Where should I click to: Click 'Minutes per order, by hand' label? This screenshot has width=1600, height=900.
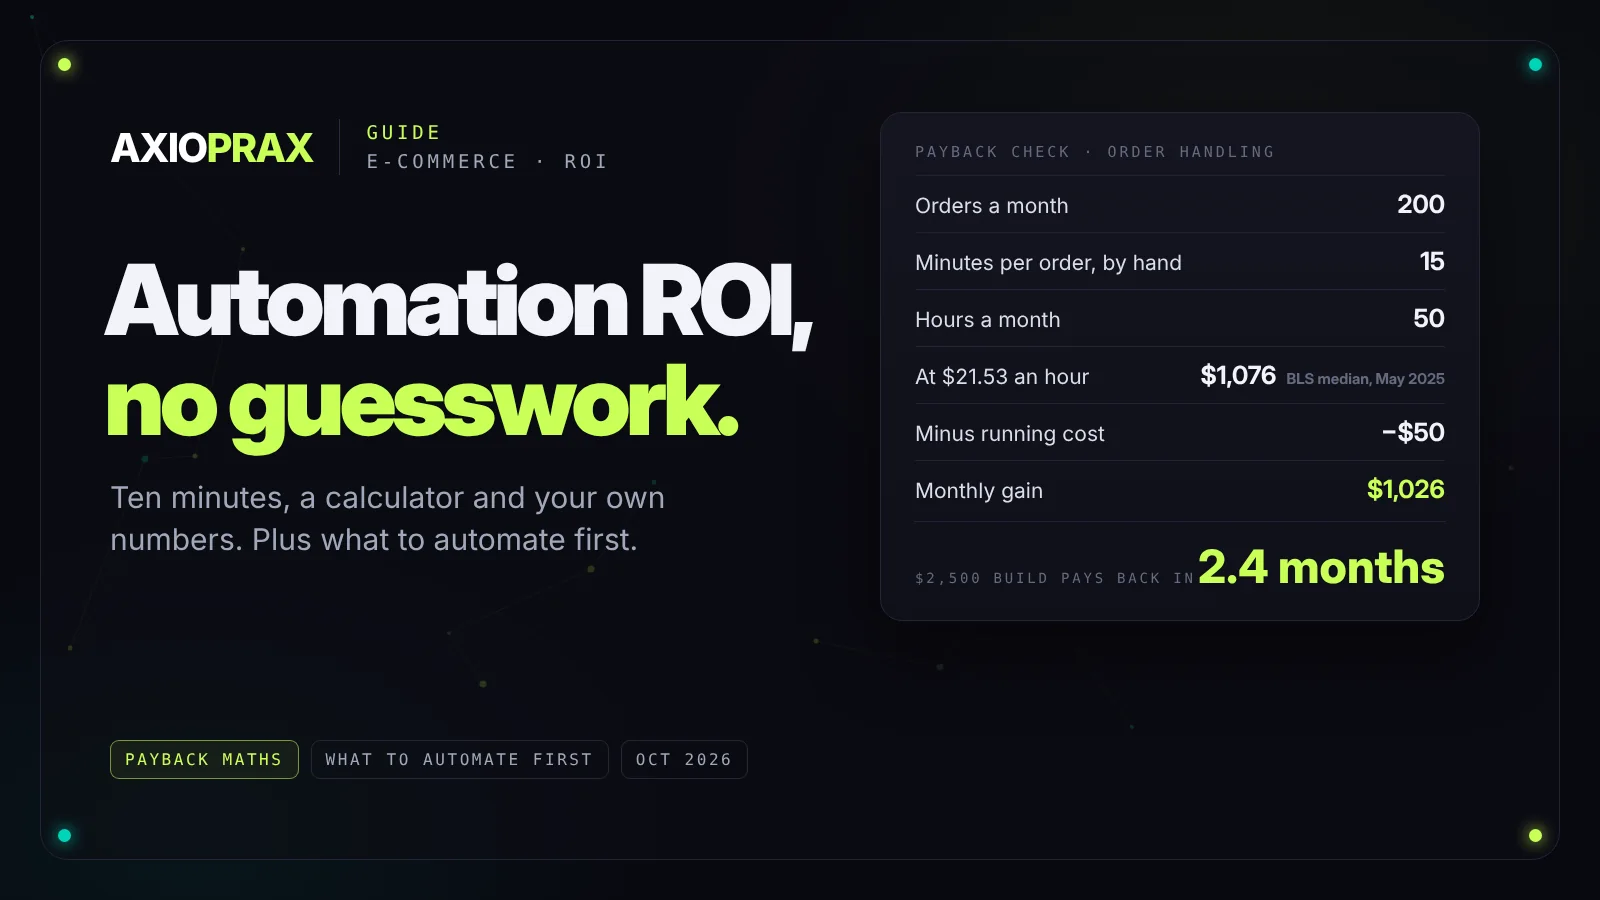1048,263
